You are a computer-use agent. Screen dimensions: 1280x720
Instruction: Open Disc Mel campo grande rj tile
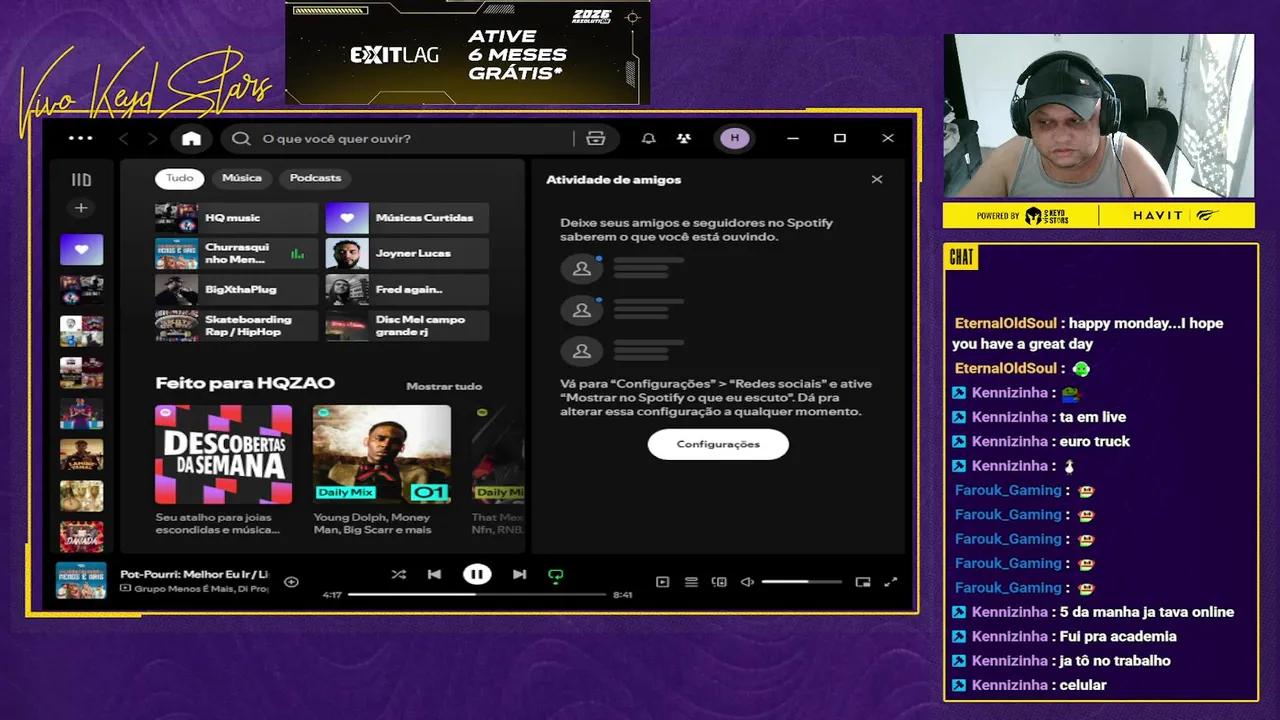point(407,326)
